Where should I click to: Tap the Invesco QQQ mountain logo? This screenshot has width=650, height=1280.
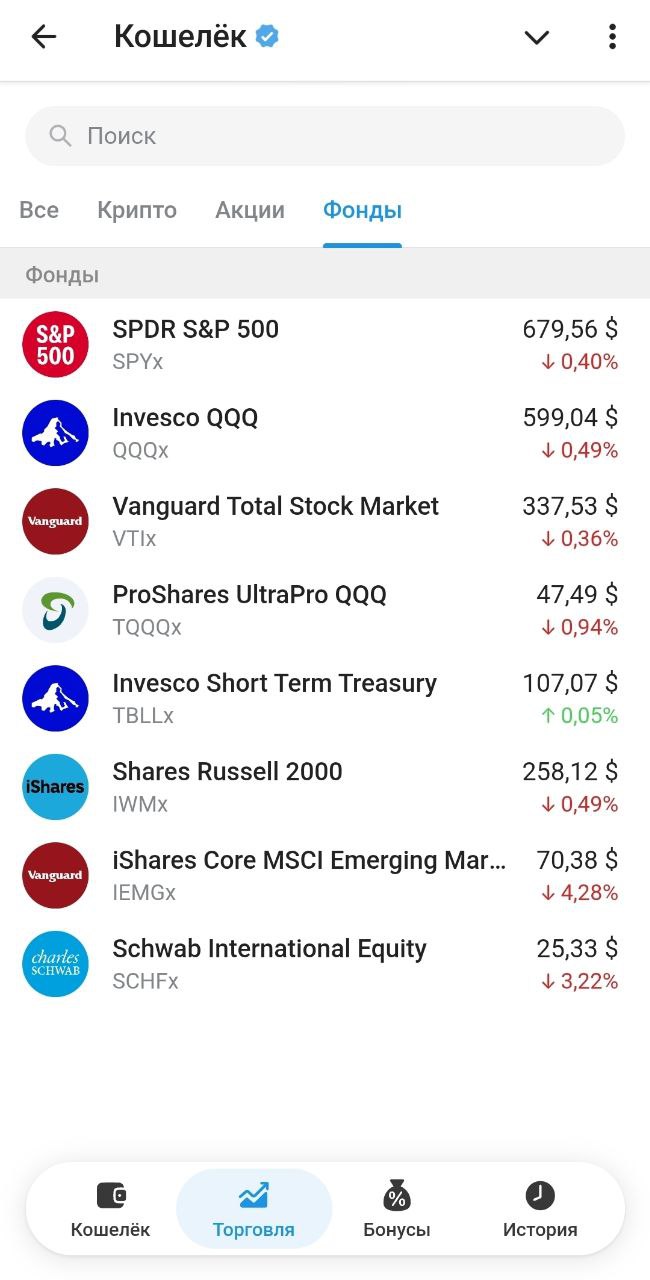click(55, 432)
